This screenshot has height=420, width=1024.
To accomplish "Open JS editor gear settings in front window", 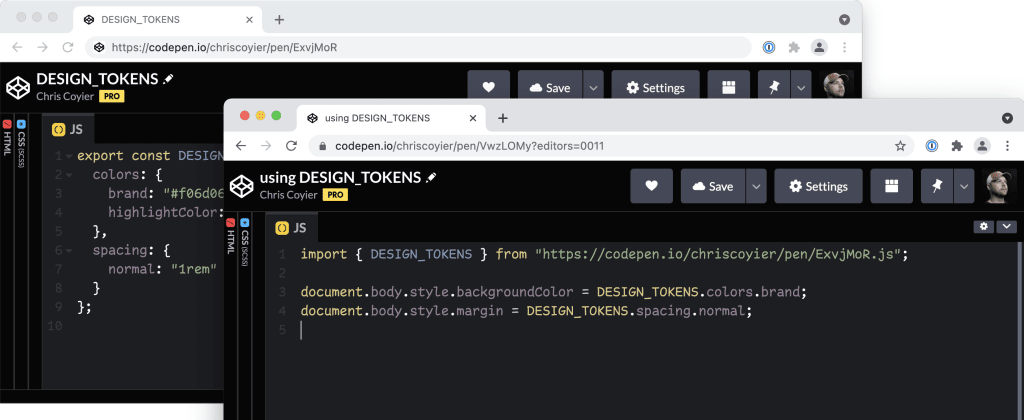I will (984, 226).
